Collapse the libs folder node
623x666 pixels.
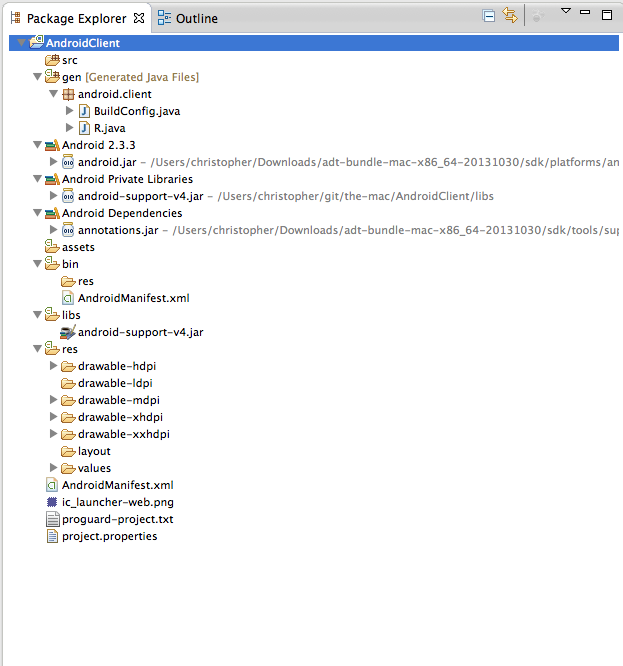37,315
